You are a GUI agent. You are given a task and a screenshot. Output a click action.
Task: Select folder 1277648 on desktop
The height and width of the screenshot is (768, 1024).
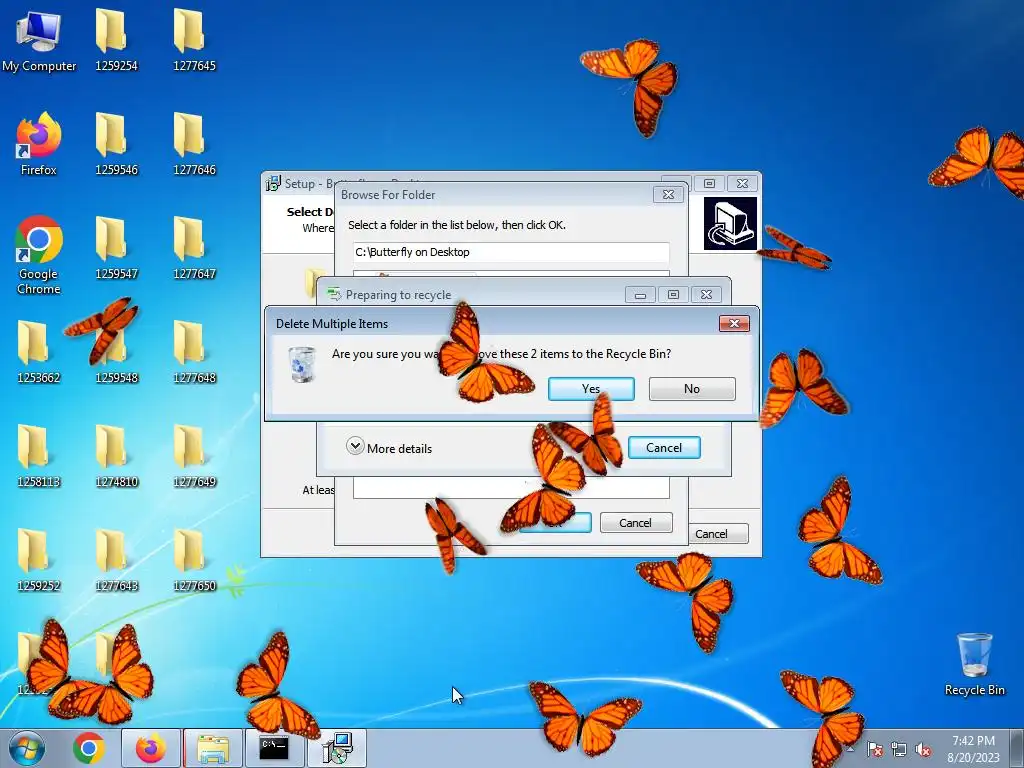pyautogui.click(x=194, y=353)
